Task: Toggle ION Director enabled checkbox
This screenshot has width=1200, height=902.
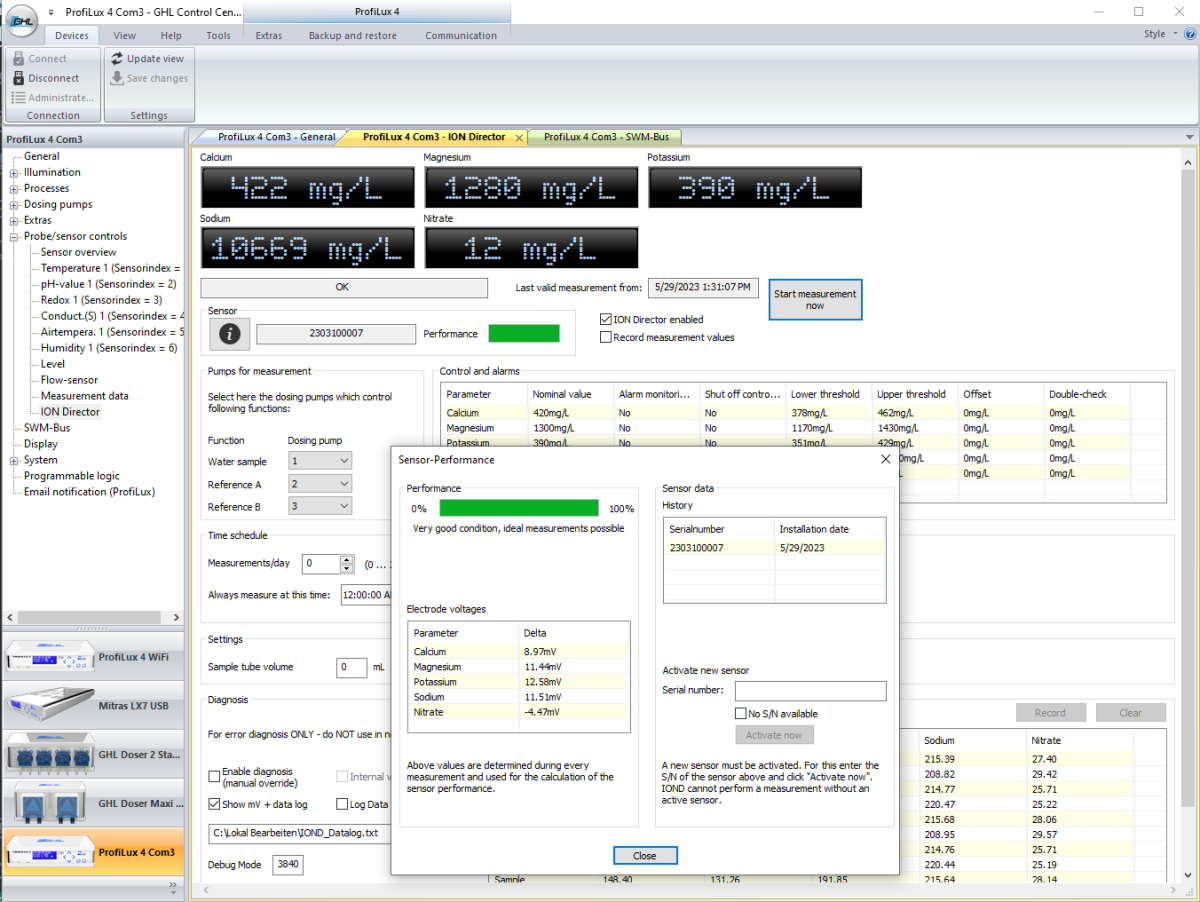Action: pyautogui.click(x=605, y=320)
